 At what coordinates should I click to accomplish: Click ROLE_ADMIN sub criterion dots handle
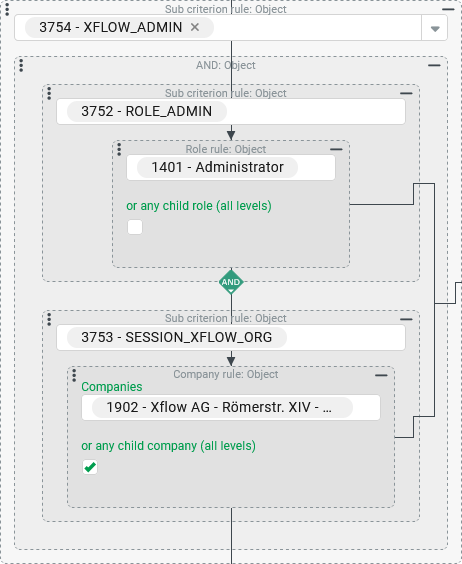[x=49, y=94]
